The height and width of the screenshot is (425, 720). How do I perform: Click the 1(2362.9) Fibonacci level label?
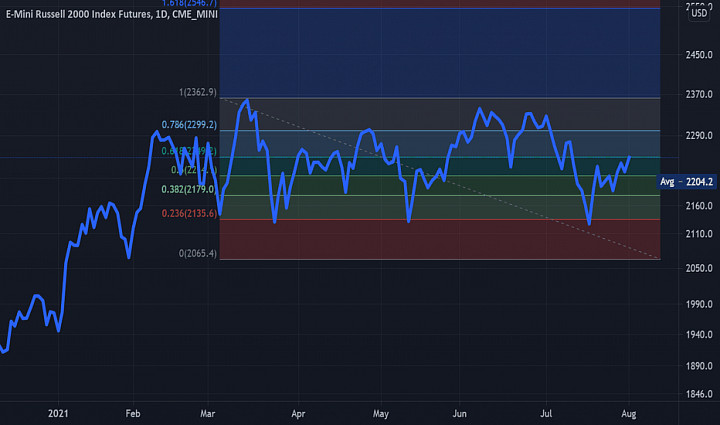pos(197,92)
